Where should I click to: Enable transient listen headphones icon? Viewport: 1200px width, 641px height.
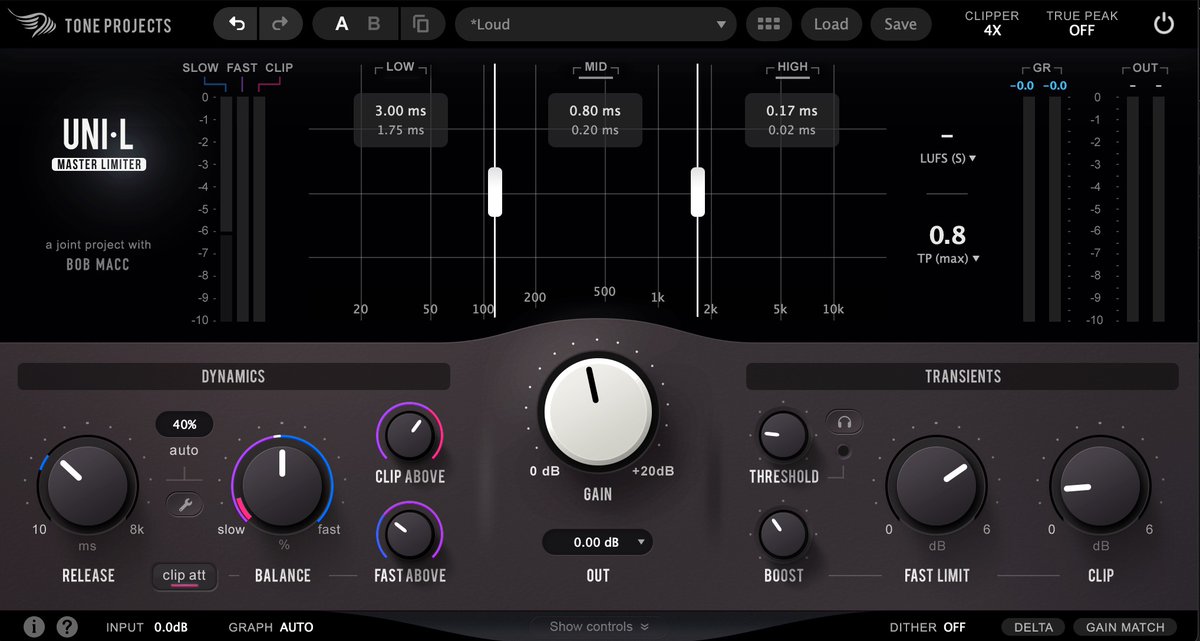(x=844, y=423)
